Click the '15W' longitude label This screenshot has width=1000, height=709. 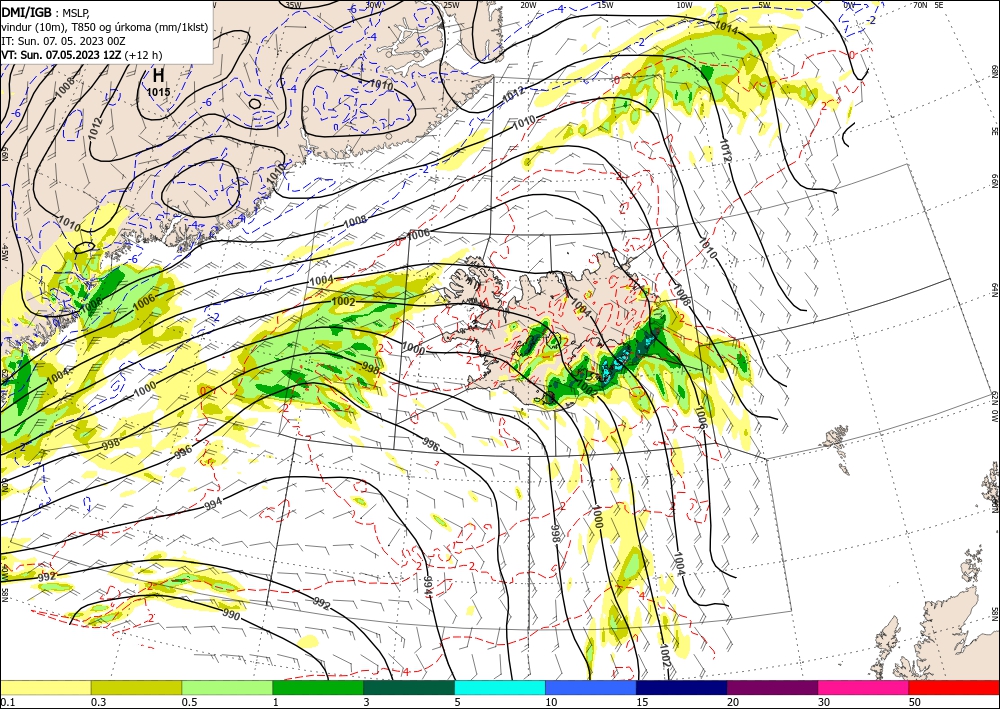click(x=606, y=4)
